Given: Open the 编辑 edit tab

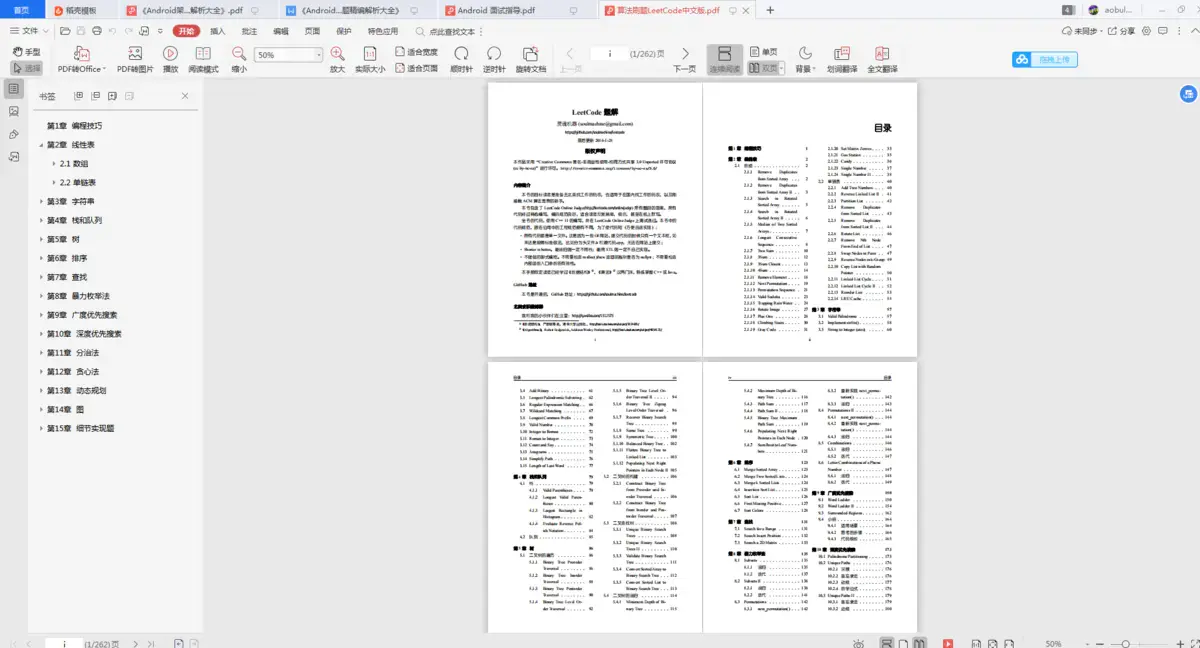Looking at the screenshot, I should pos(281,31).
